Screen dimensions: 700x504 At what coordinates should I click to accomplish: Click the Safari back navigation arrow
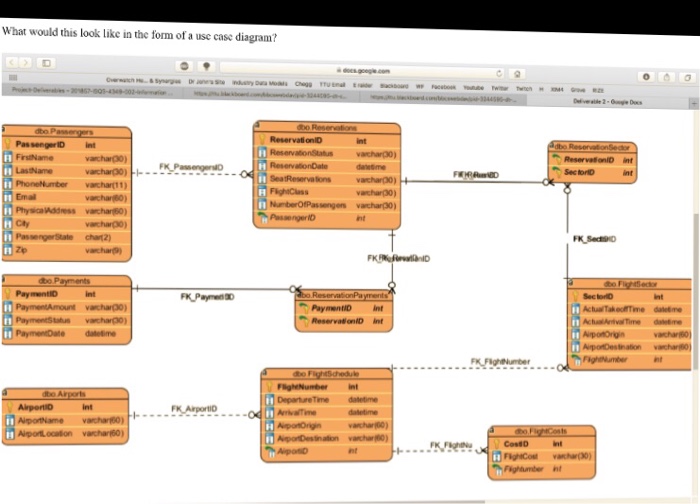pyautogui.click(x=12, y=62)
